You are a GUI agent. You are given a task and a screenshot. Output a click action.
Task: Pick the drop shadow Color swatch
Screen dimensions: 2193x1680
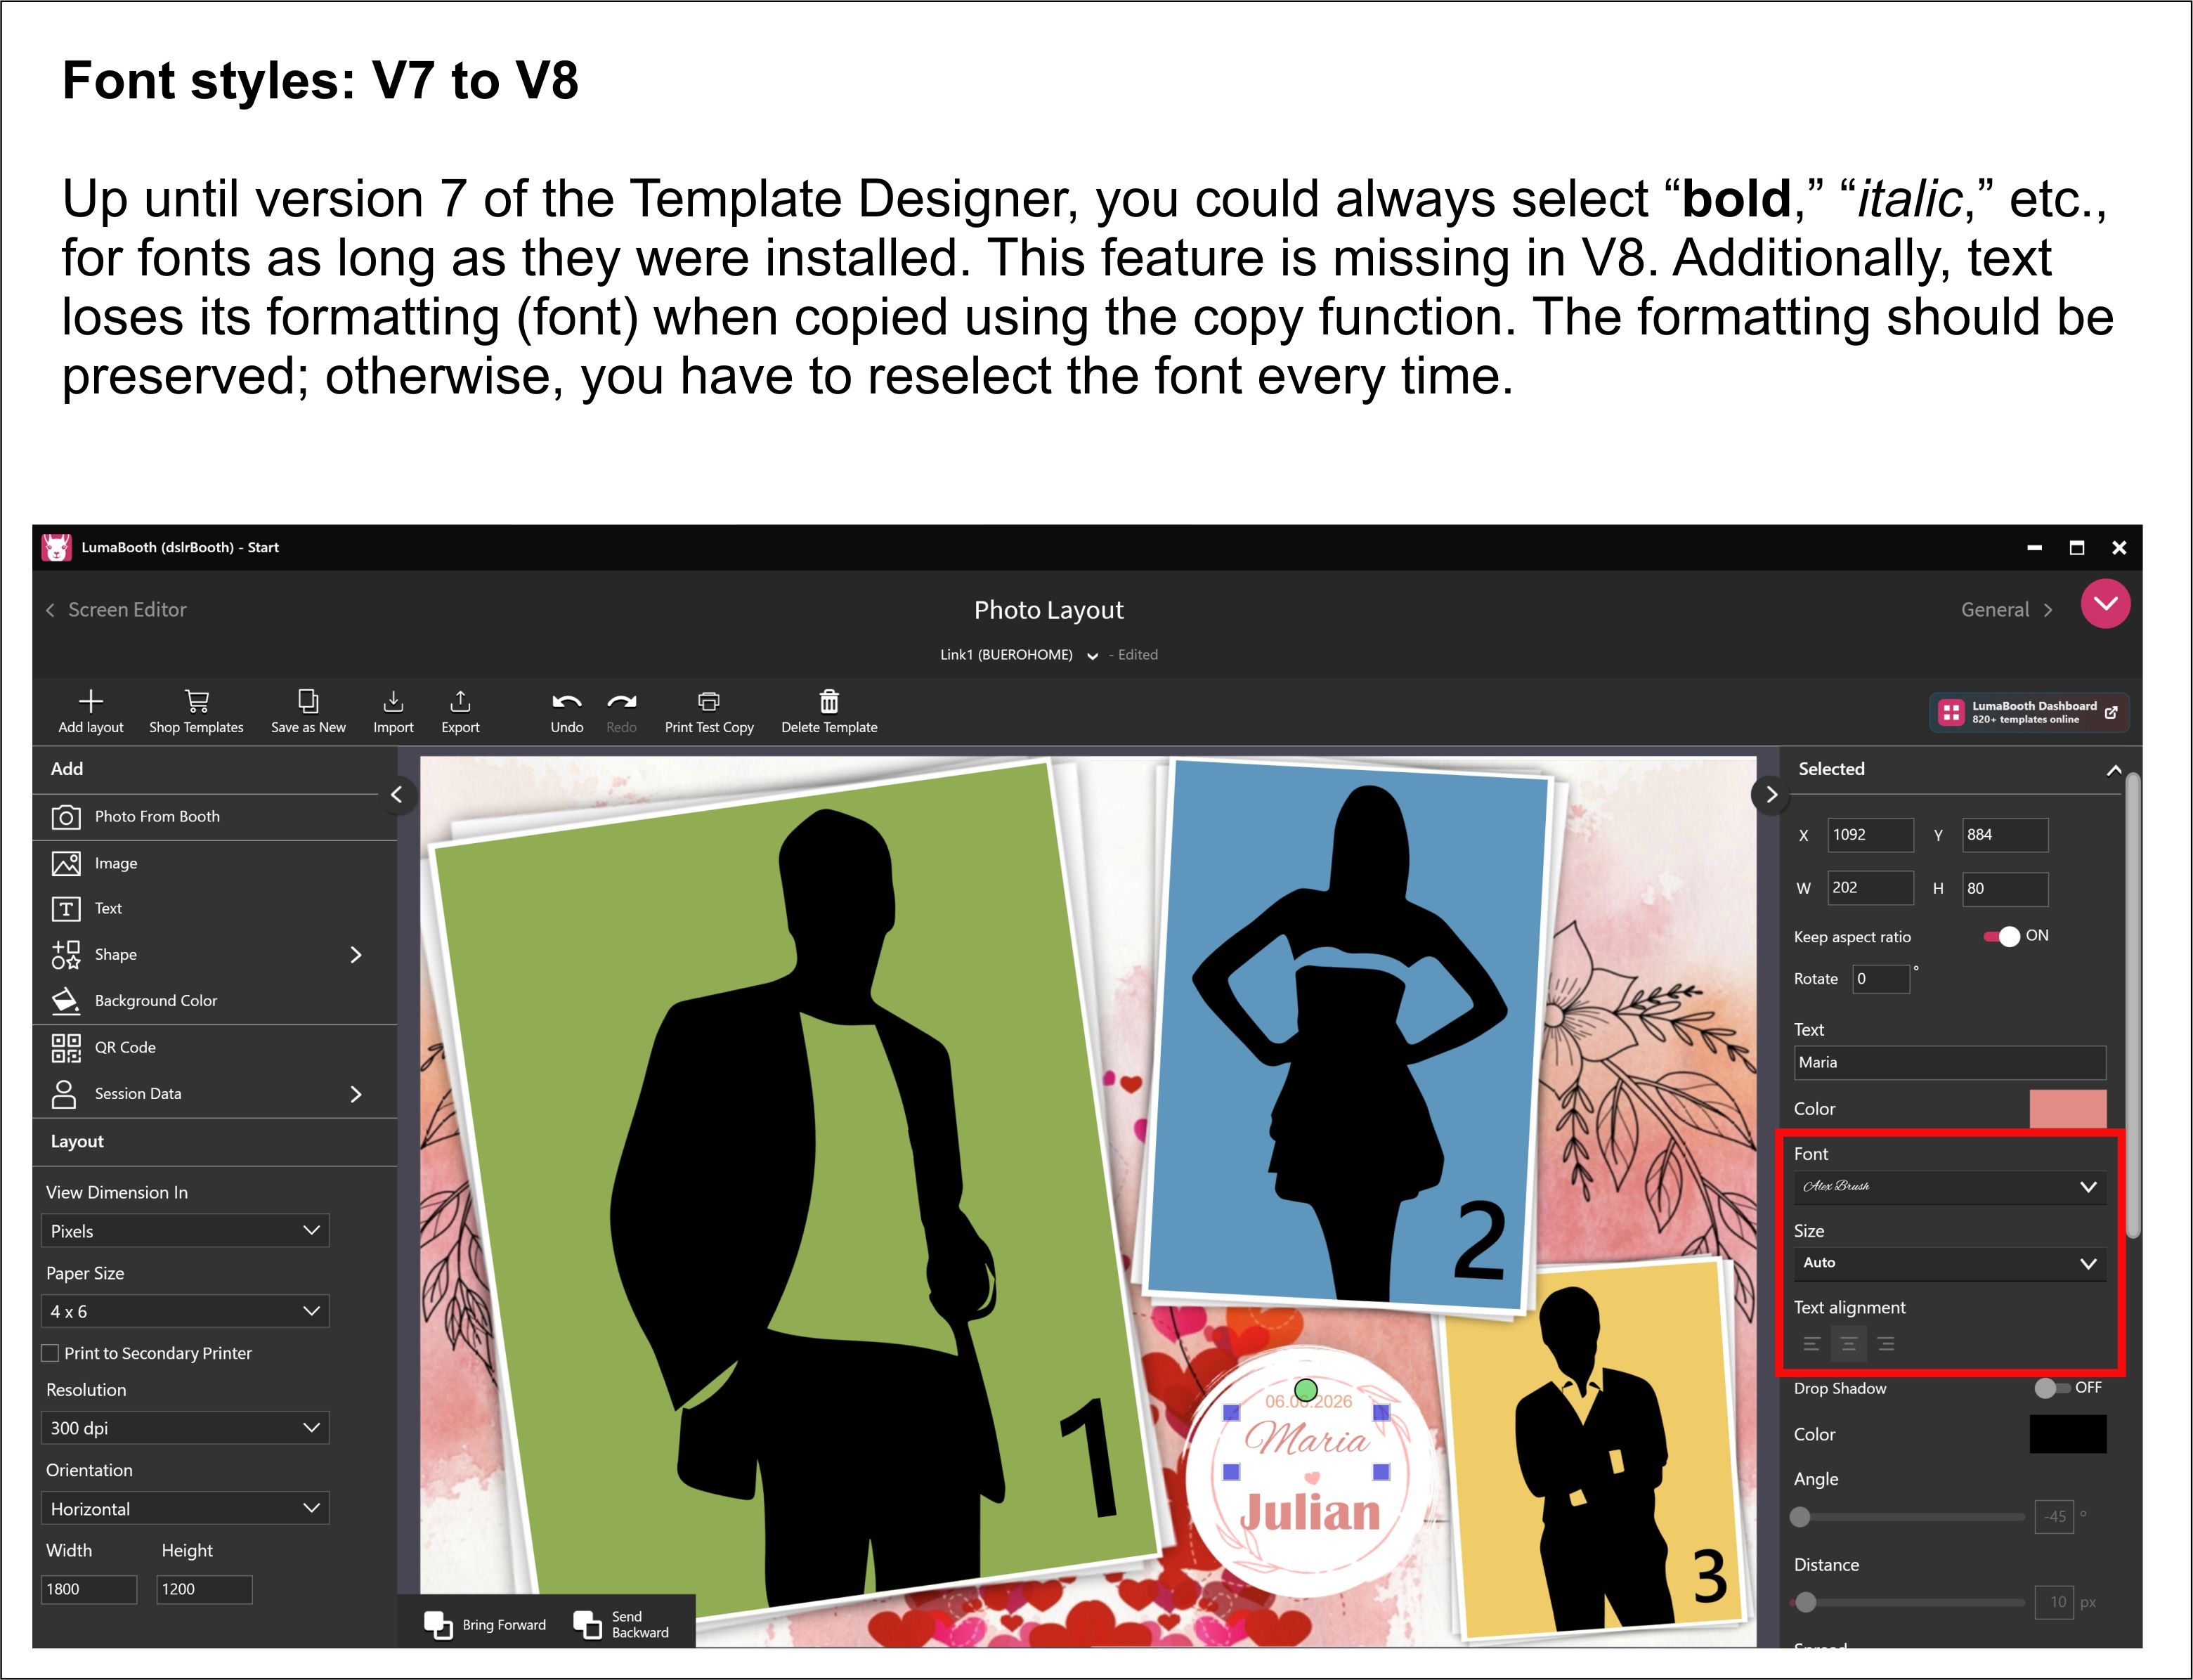(x=2067, y=1434)
